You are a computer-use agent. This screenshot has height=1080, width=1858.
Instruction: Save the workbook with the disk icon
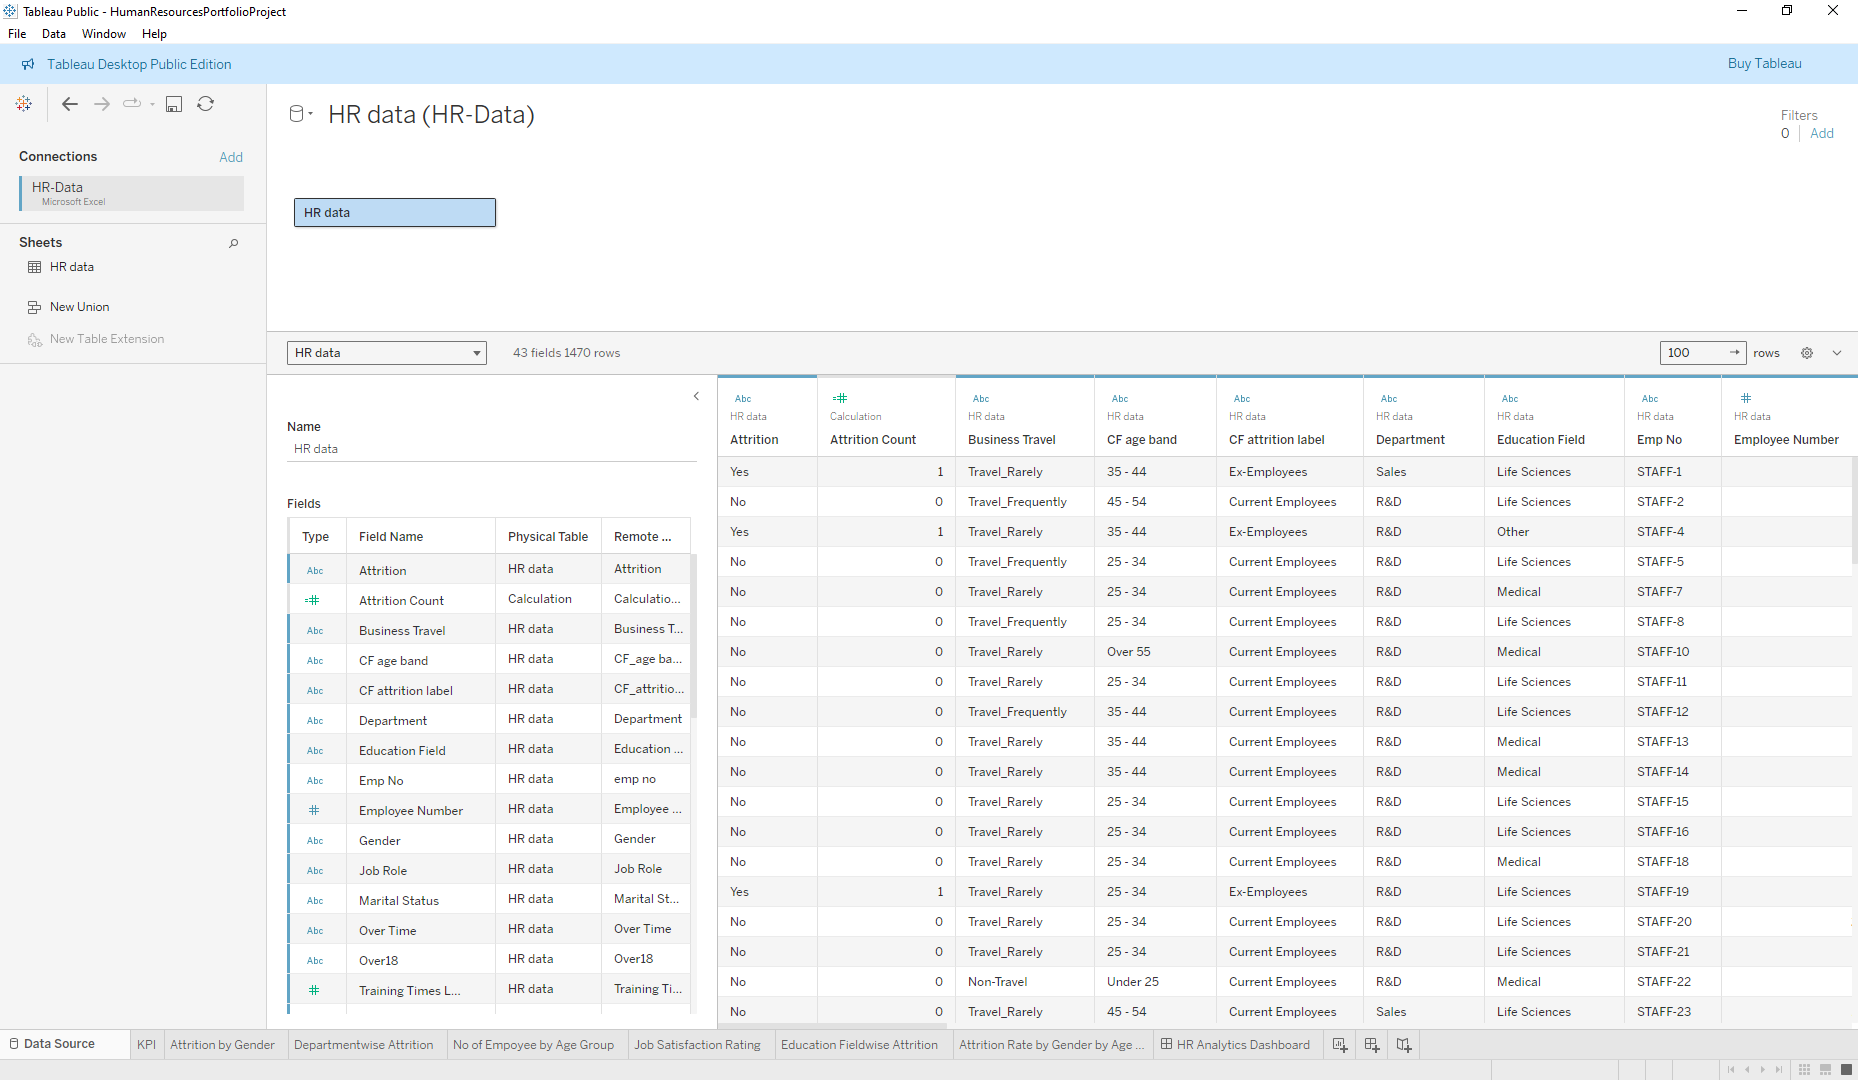pyautogui.click(x=174, y=104)
